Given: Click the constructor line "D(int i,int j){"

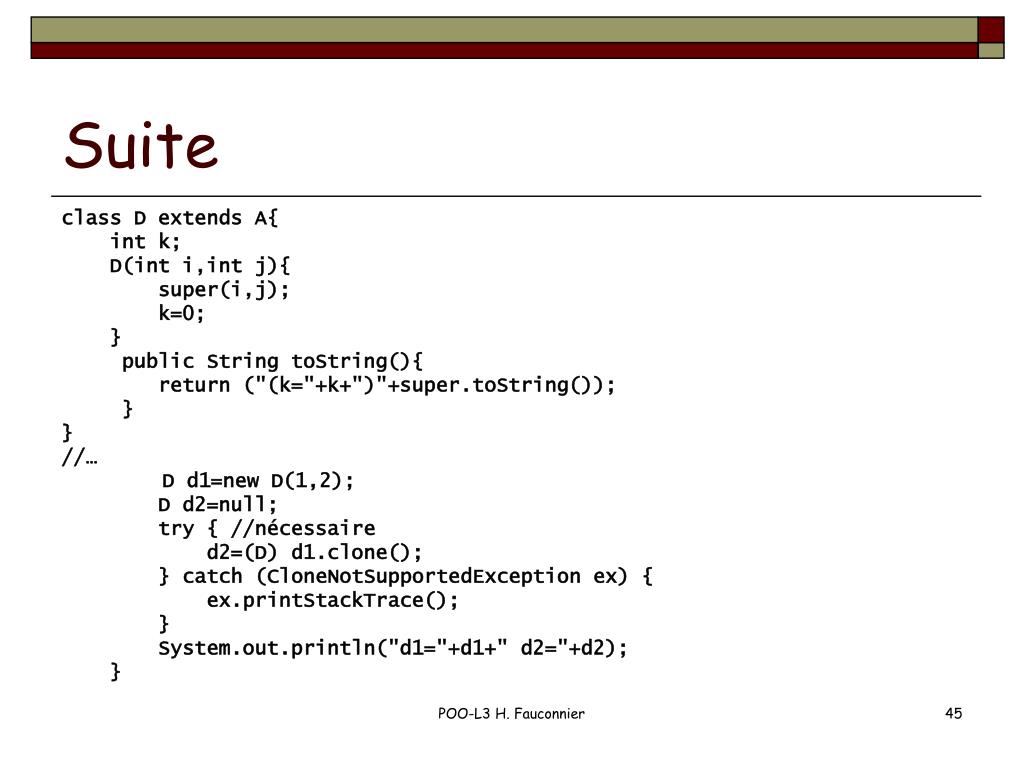Looking at the screenshot, I should [x=200, y=266].
